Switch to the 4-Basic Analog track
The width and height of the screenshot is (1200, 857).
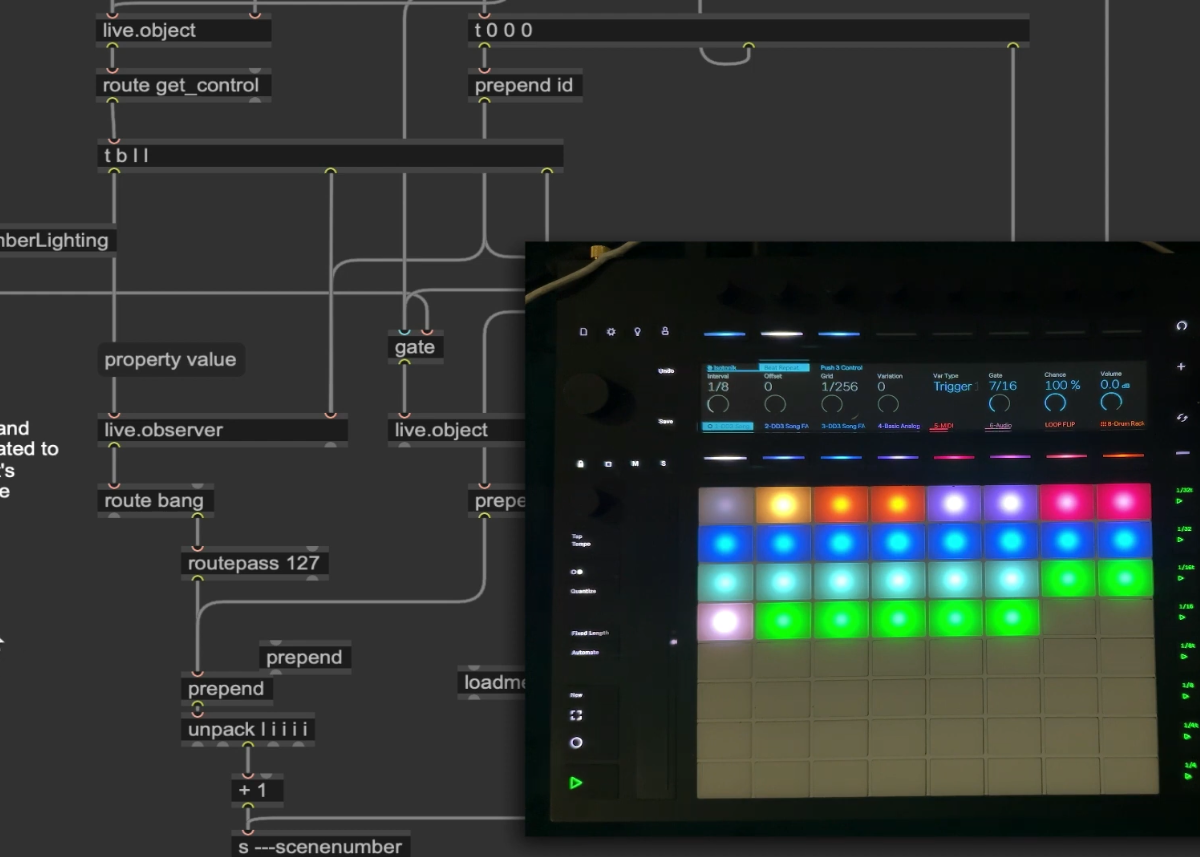(898, 425)
